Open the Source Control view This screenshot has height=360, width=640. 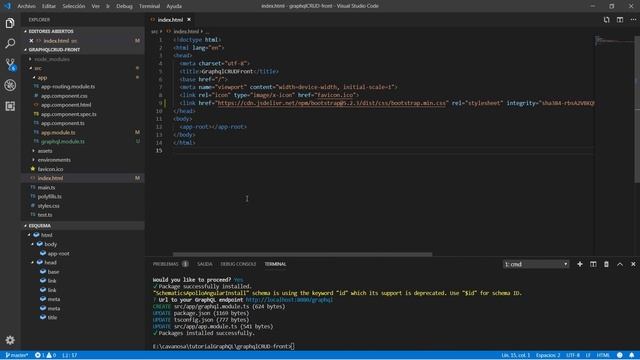click(x=10, y=64)
